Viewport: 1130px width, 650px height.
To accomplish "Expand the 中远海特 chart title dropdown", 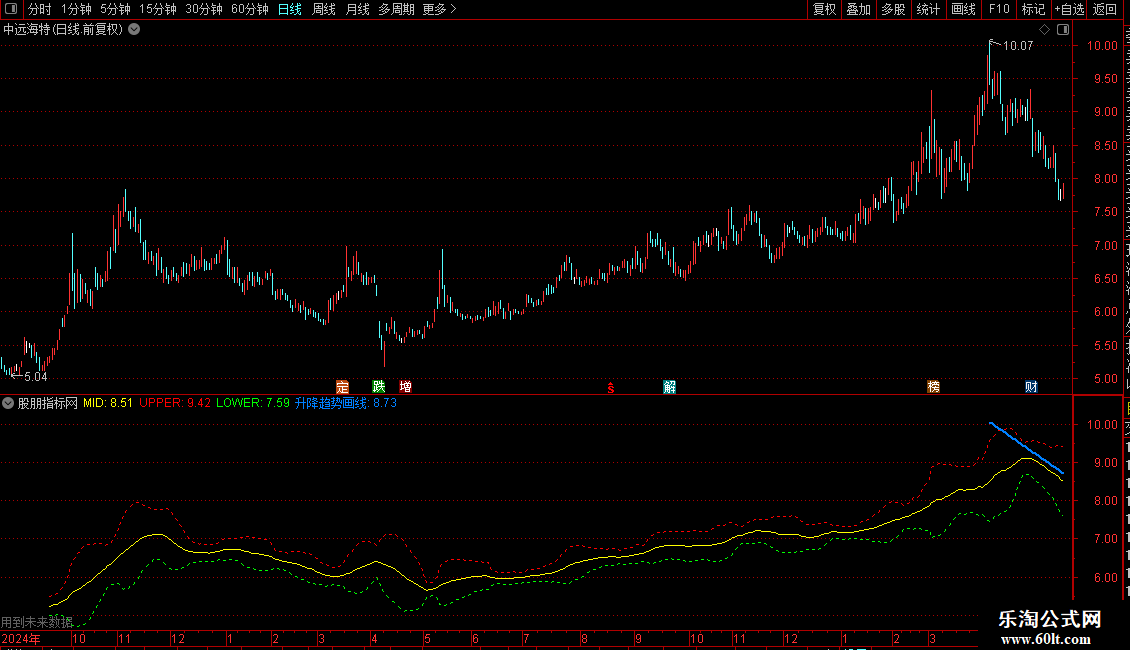I will tap(134, 30).
